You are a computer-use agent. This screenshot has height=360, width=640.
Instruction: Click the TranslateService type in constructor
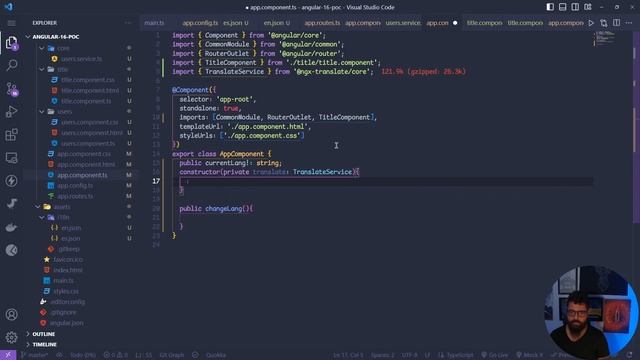322,172
